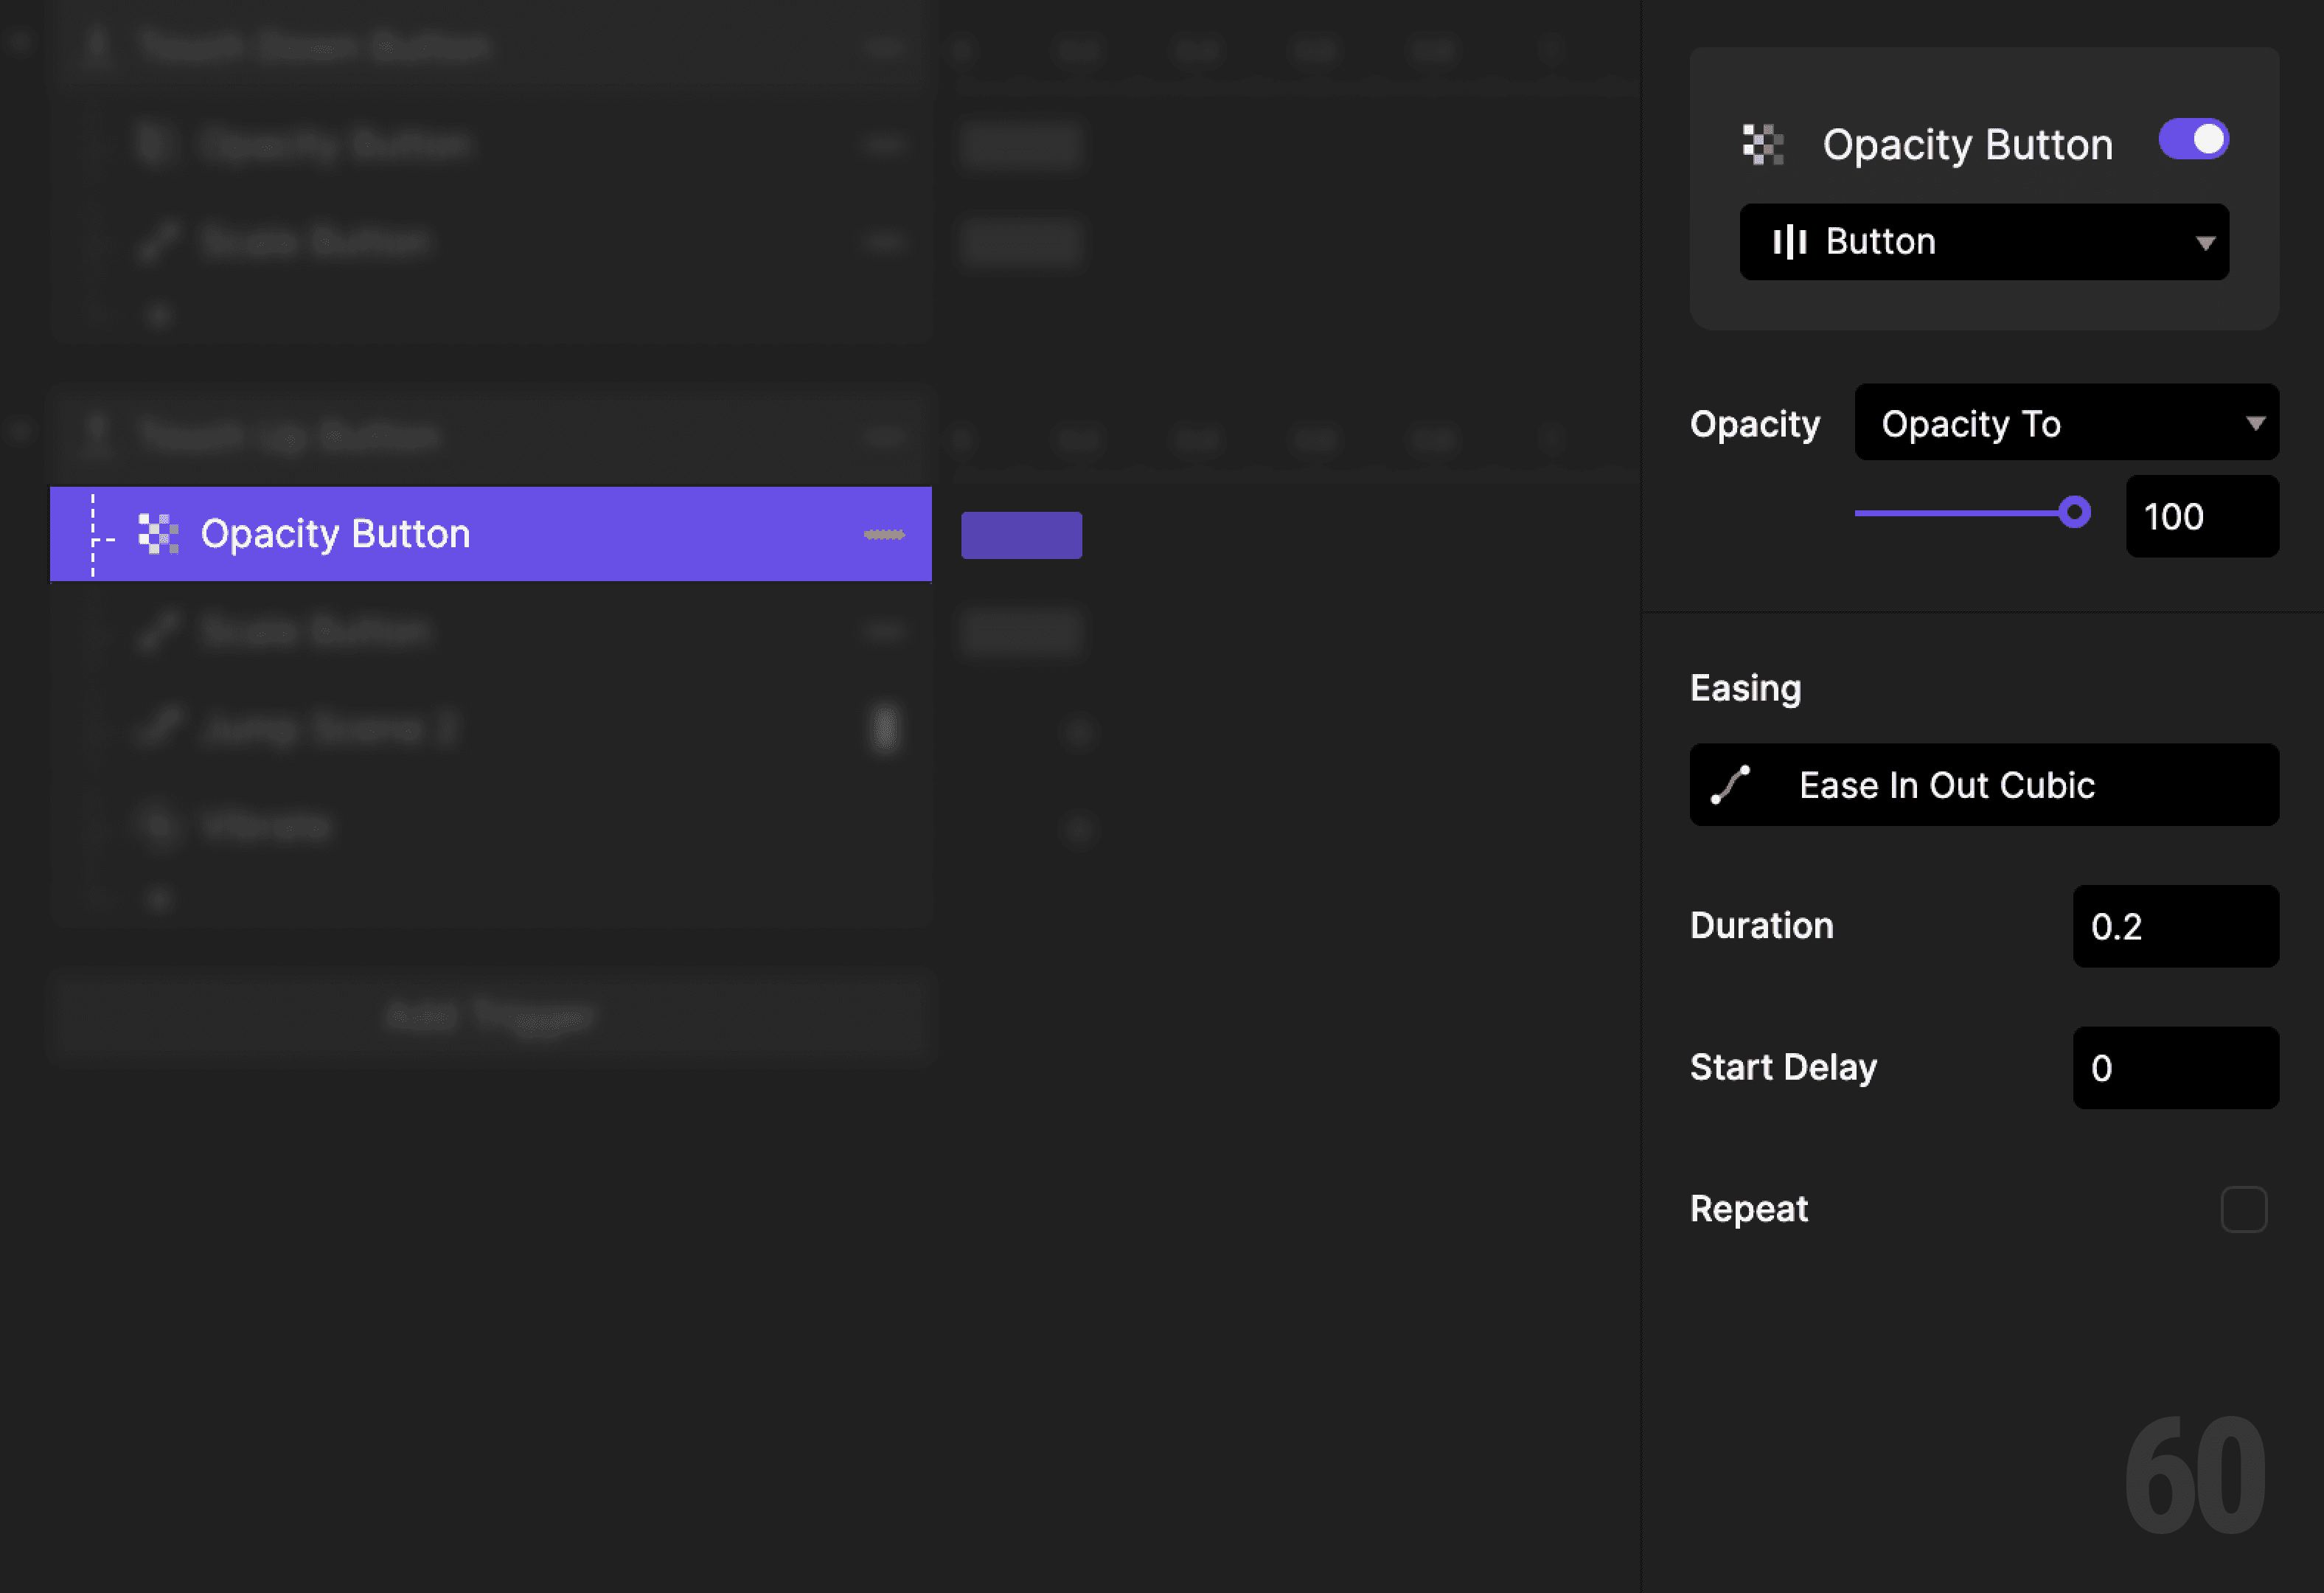
Task: Open the Opacity To dropdown
Action: click(2065, 423)
